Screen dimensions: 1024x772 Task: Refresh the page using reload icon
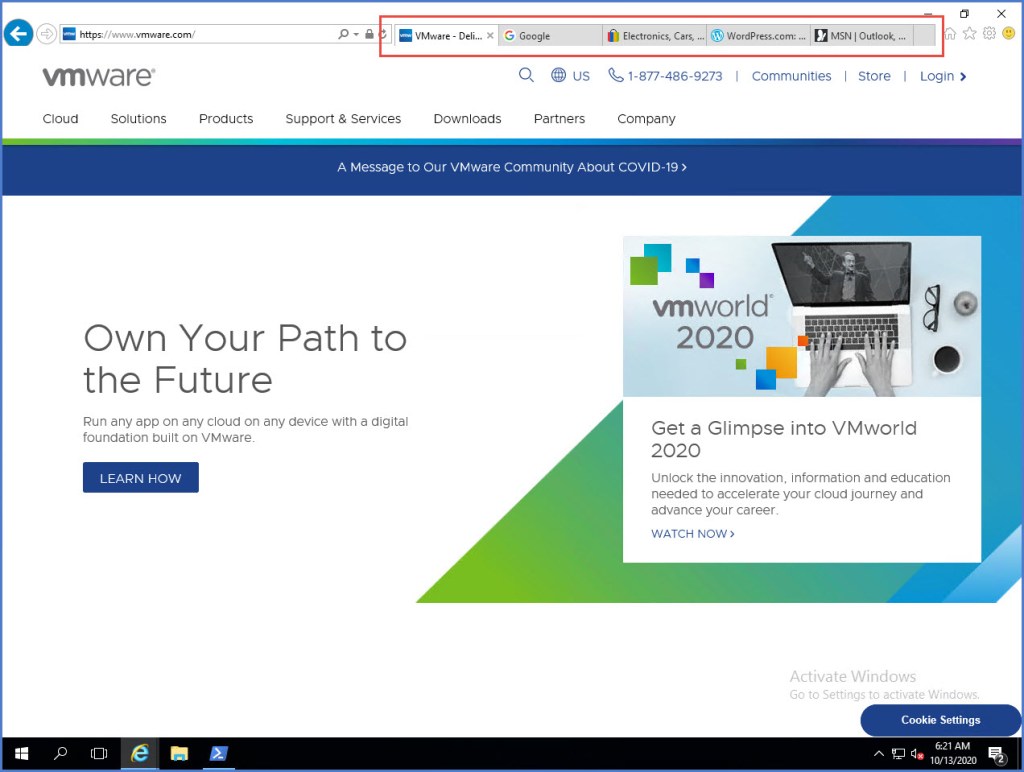(x=382, y=35)
